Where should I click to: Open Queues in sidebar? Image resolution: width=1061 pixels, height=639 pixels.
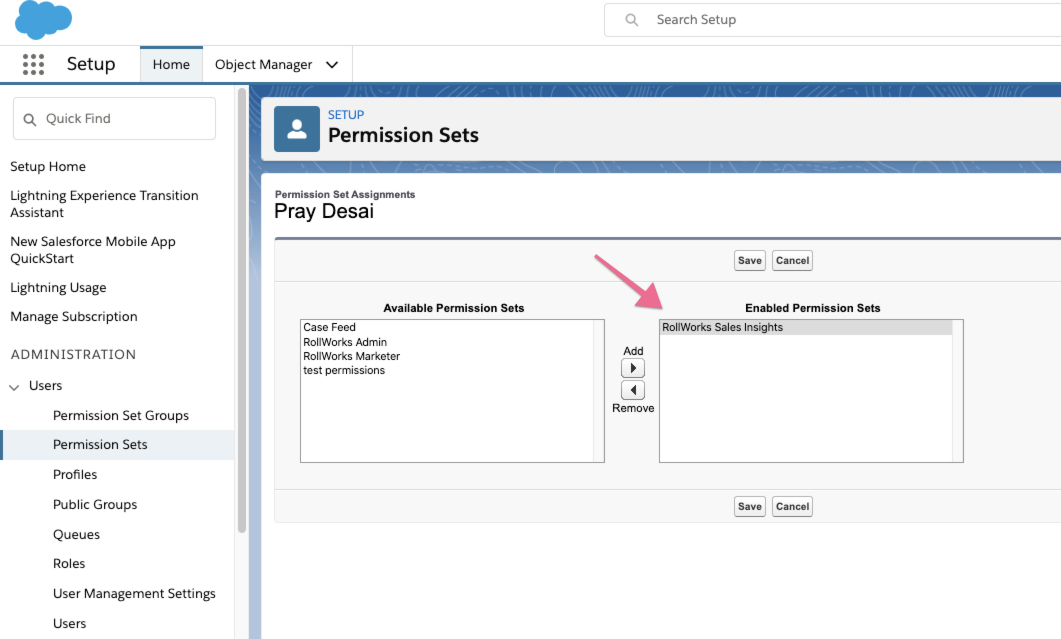tap(76, 535)
